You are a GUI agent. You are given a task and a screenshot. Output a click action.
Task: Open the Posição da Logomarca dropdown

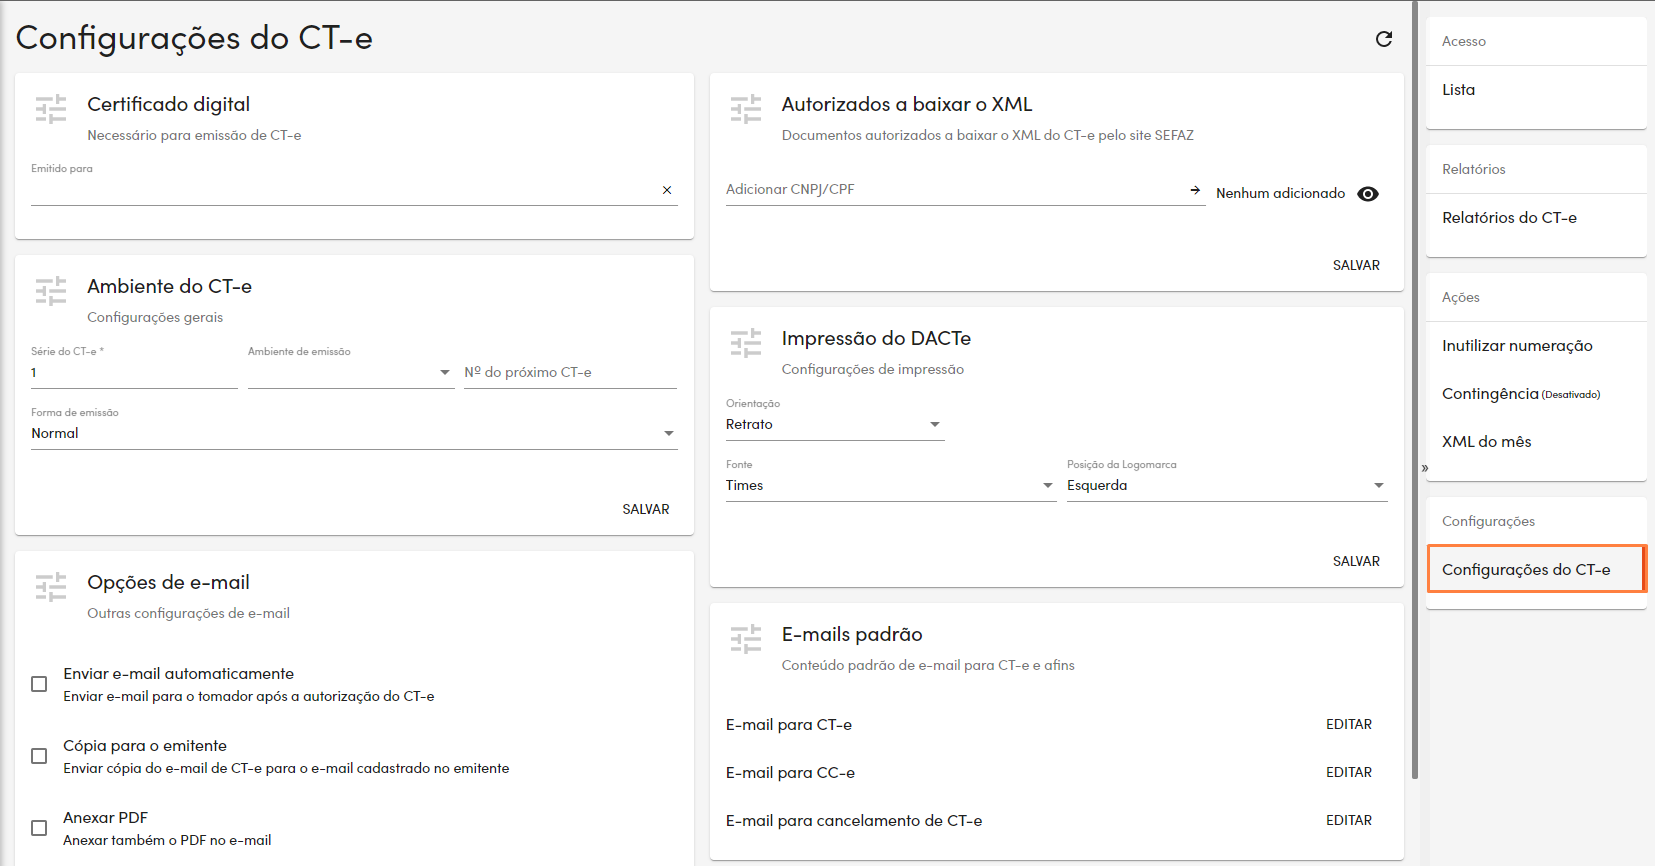click(x=1227, y=485)
